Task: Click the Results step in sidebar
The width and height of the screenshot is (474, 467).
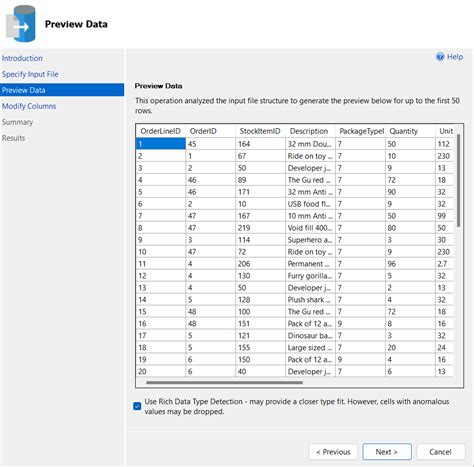Action: click(x=13, y=138)
